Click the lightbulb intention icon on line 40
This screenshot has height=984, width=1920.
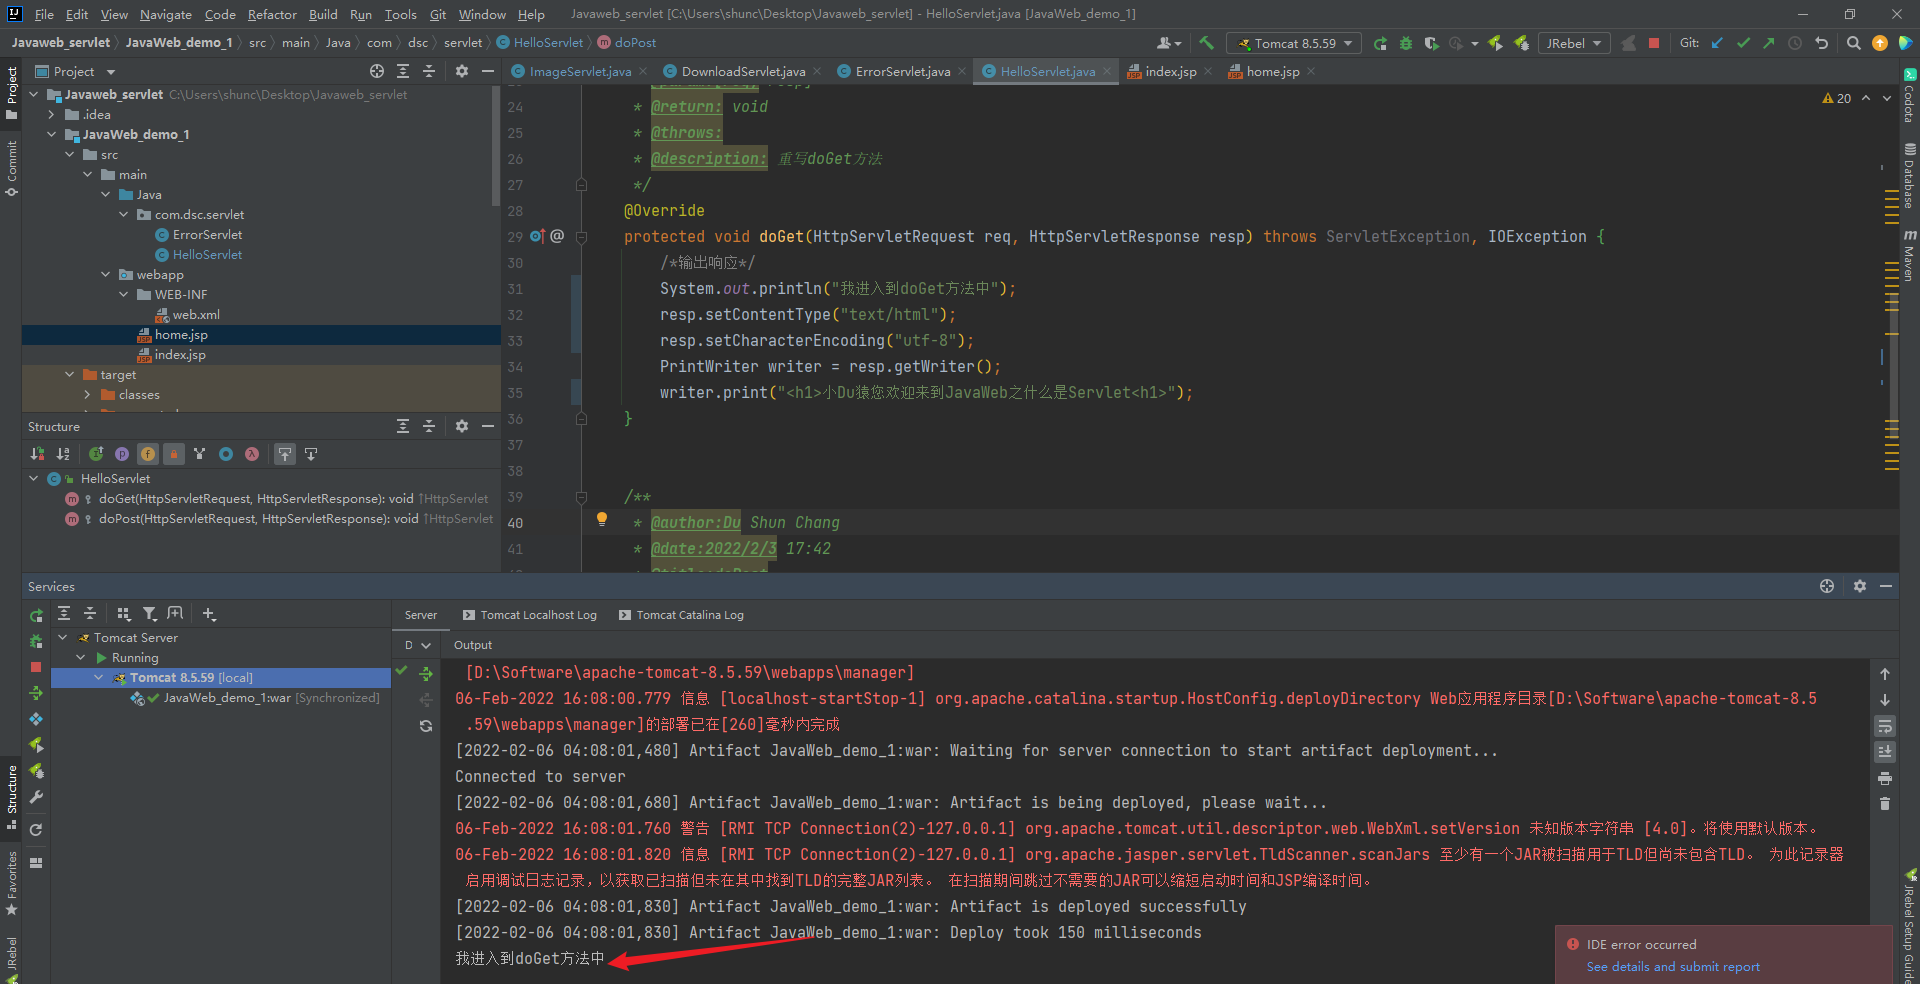(602, 519)
